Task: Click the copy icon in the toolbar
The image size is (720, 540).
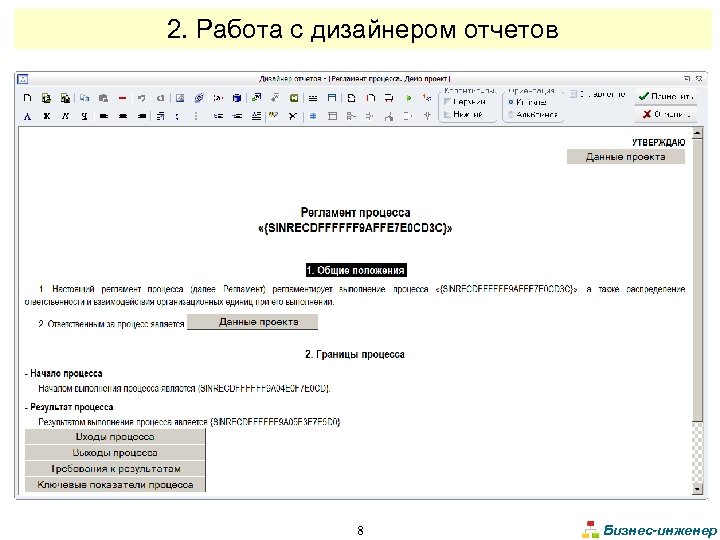Action: pyautogui.click(x=84, y=98)
